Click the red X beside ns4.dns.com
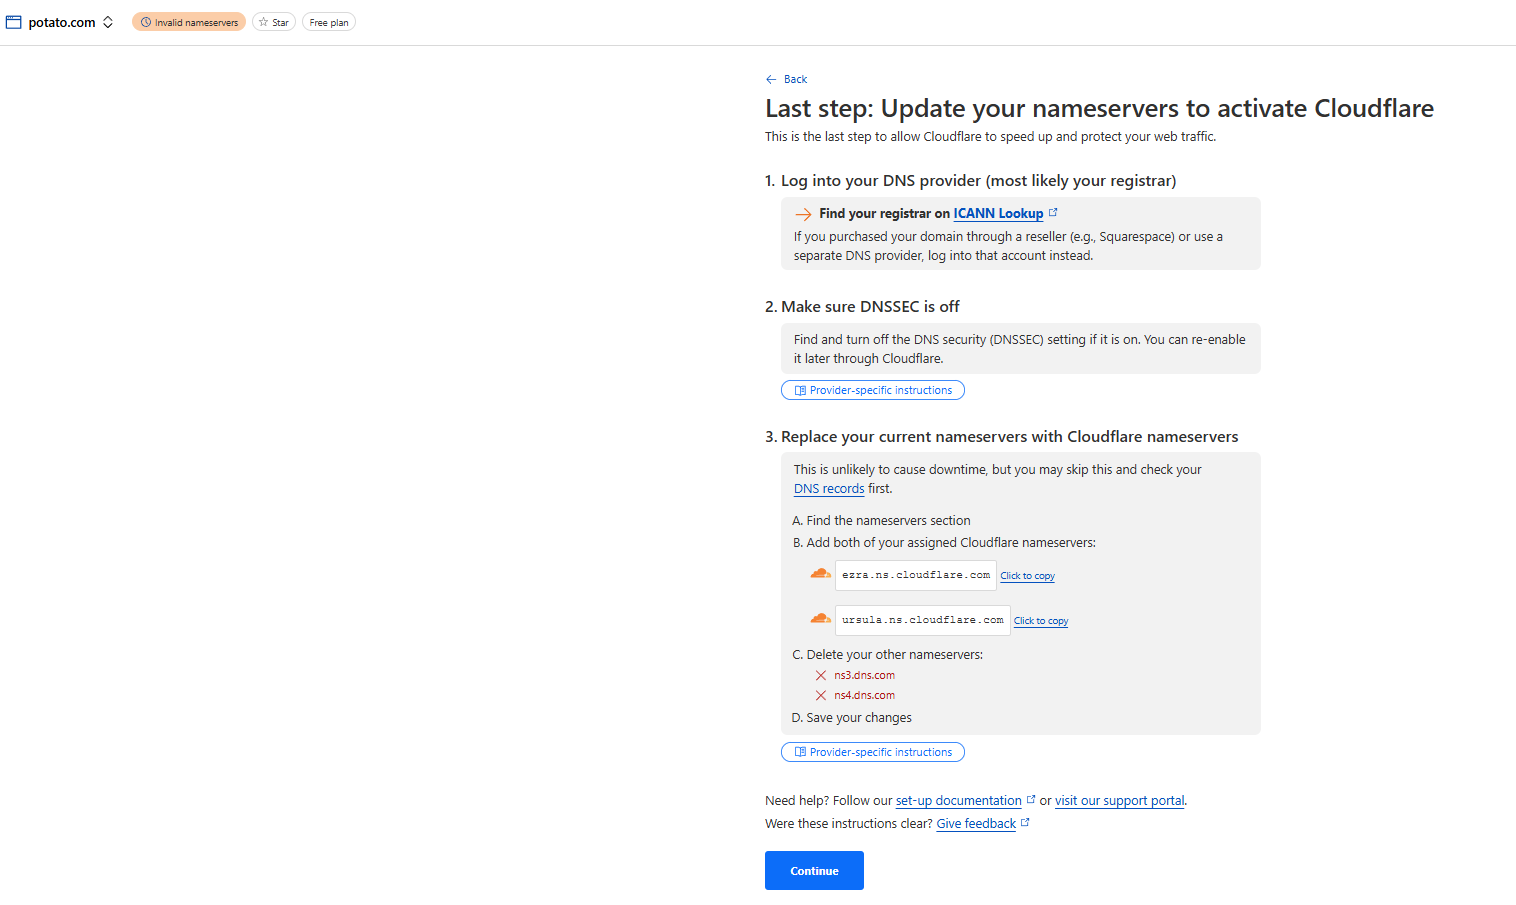The width and height of the screenshot is (1516, 905). [821, 696]
